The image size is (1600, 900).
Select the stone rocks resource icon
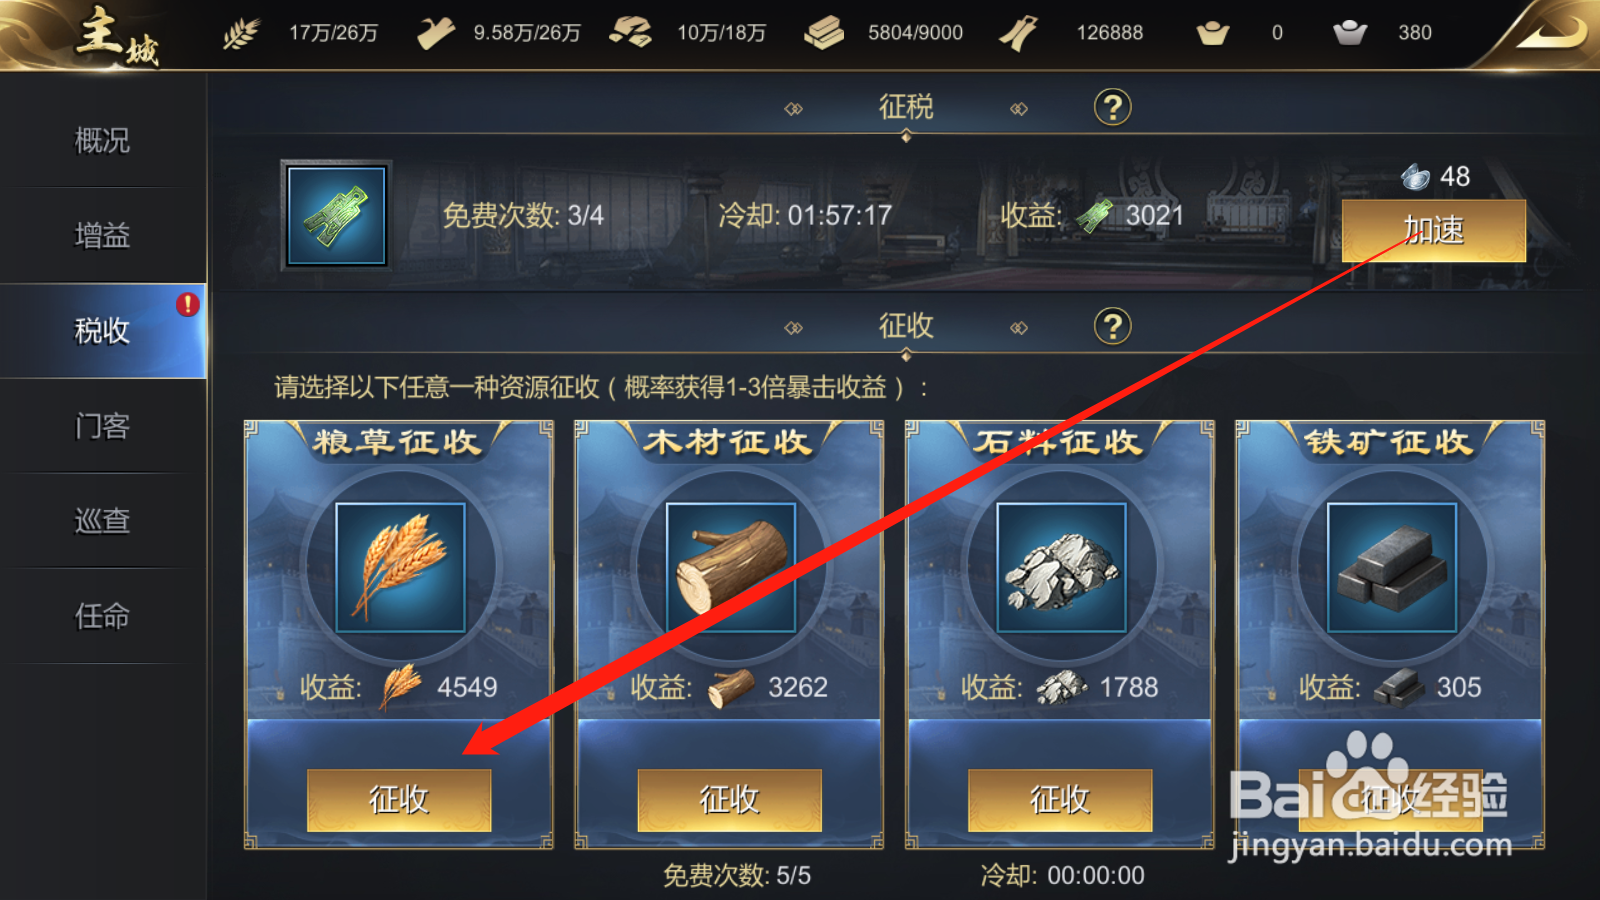pyautogui.click(x=1061, y=567)
